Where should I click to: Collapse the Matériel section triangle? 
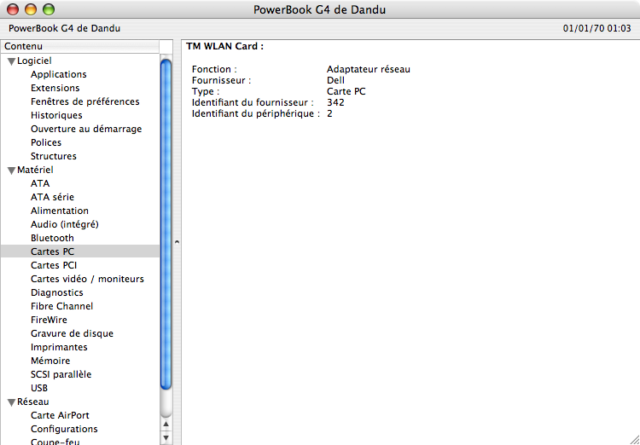coord(11,171)
